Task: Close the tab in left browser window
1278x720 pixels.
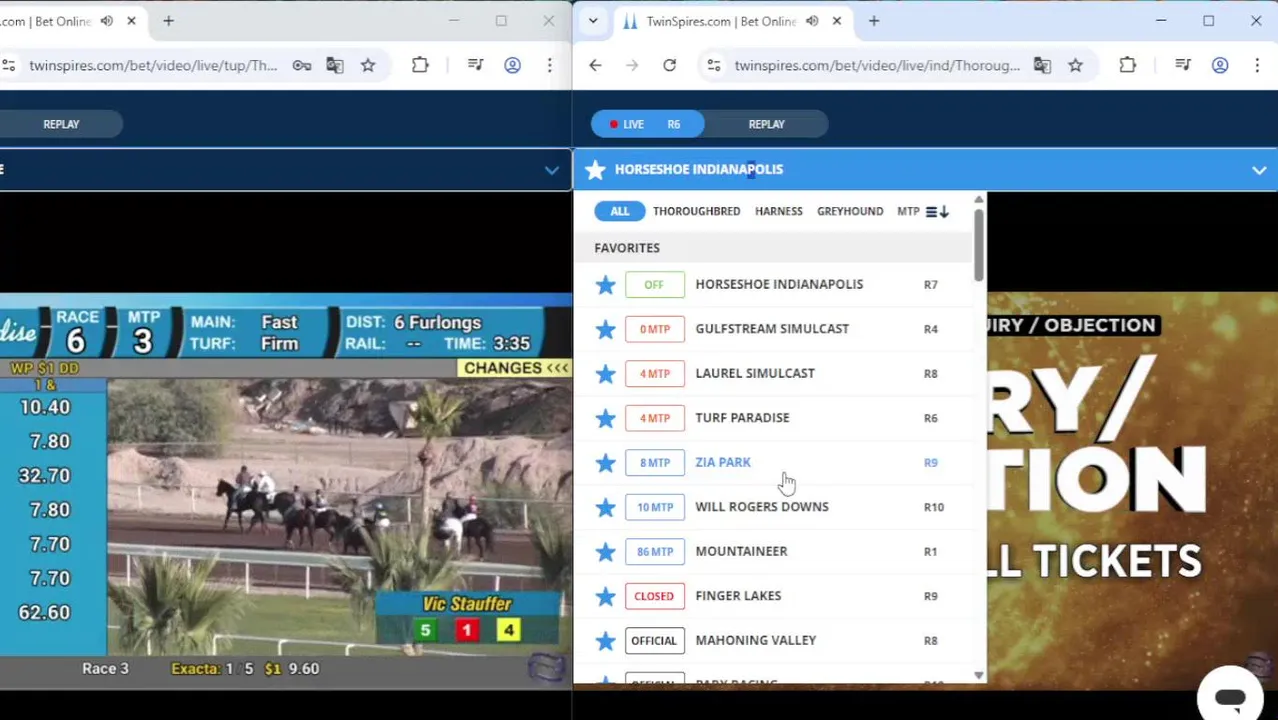Action: (x=131, y=21)
